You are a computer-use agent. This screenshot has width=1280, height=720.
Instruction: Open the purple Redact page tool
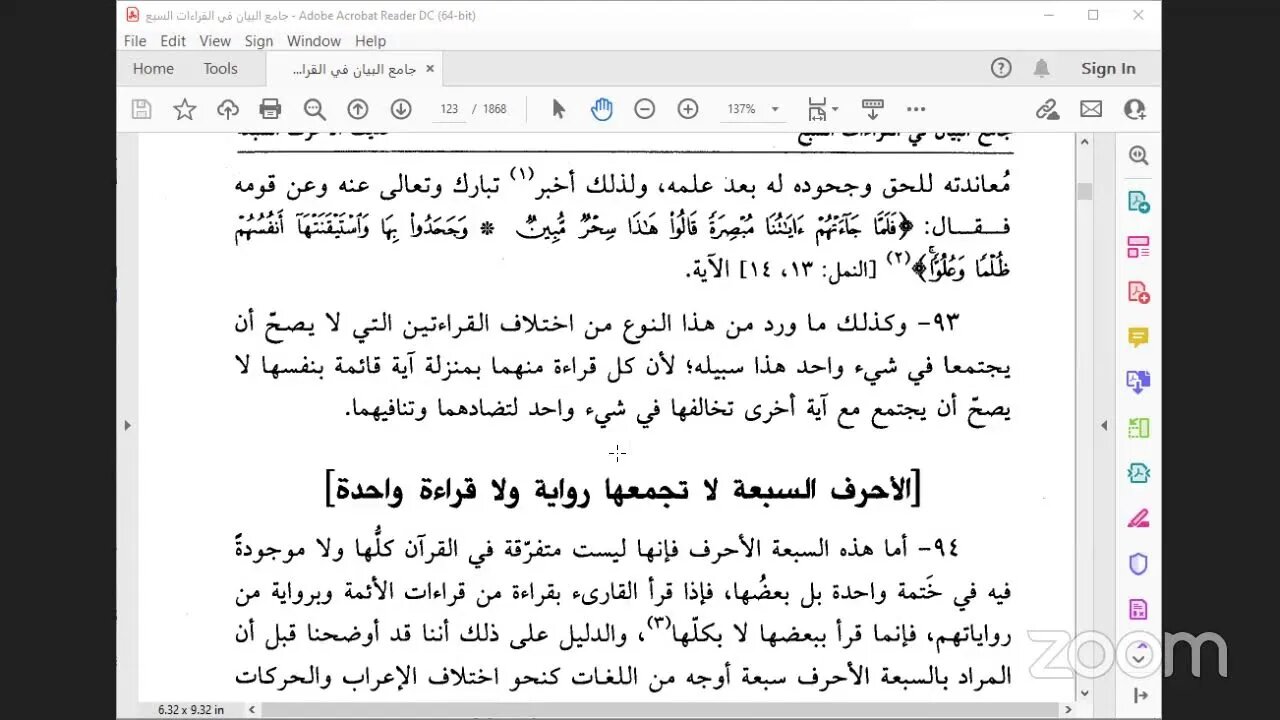coord(1138,609)
